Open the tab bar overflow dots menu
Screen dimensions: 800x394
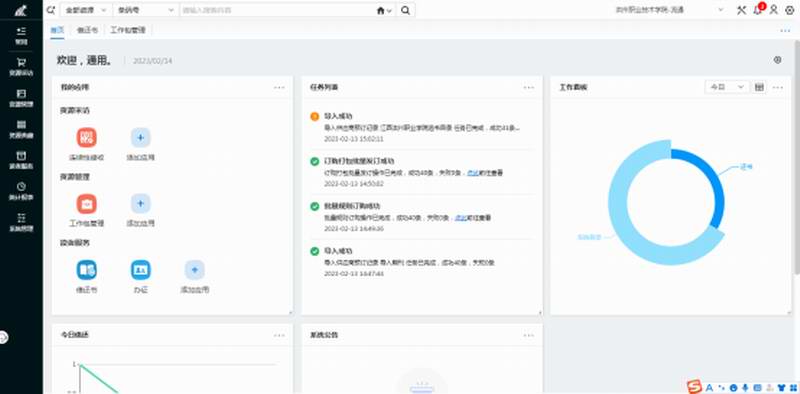785,31
